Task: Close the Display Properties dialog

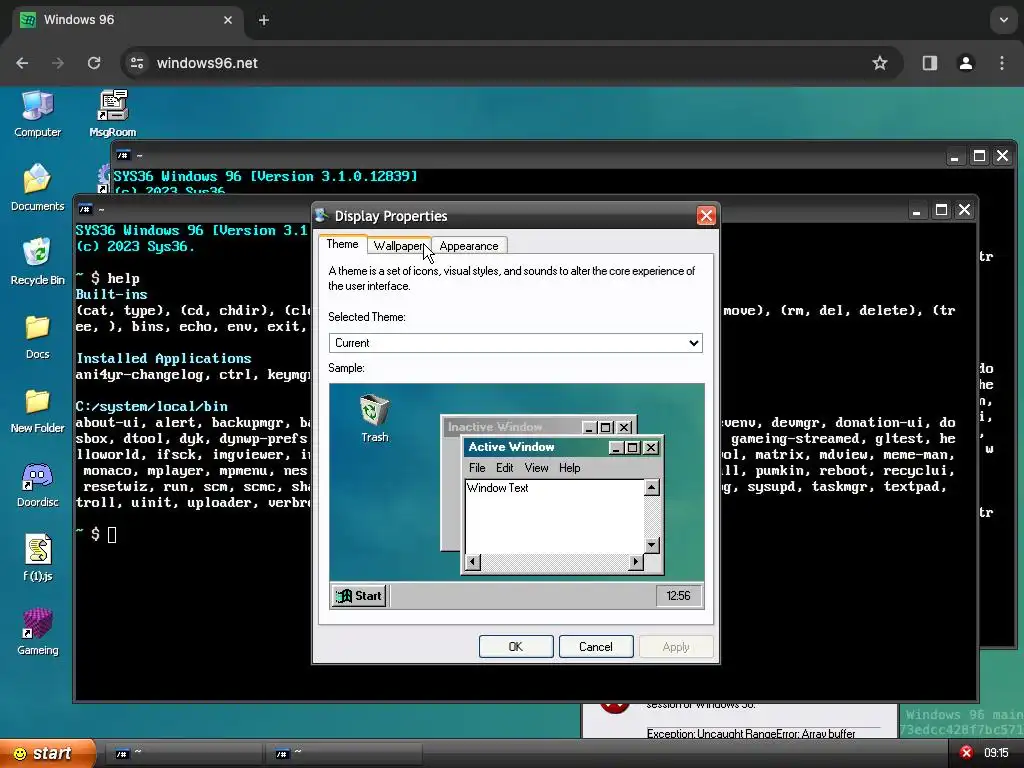Action: (706, 216)
